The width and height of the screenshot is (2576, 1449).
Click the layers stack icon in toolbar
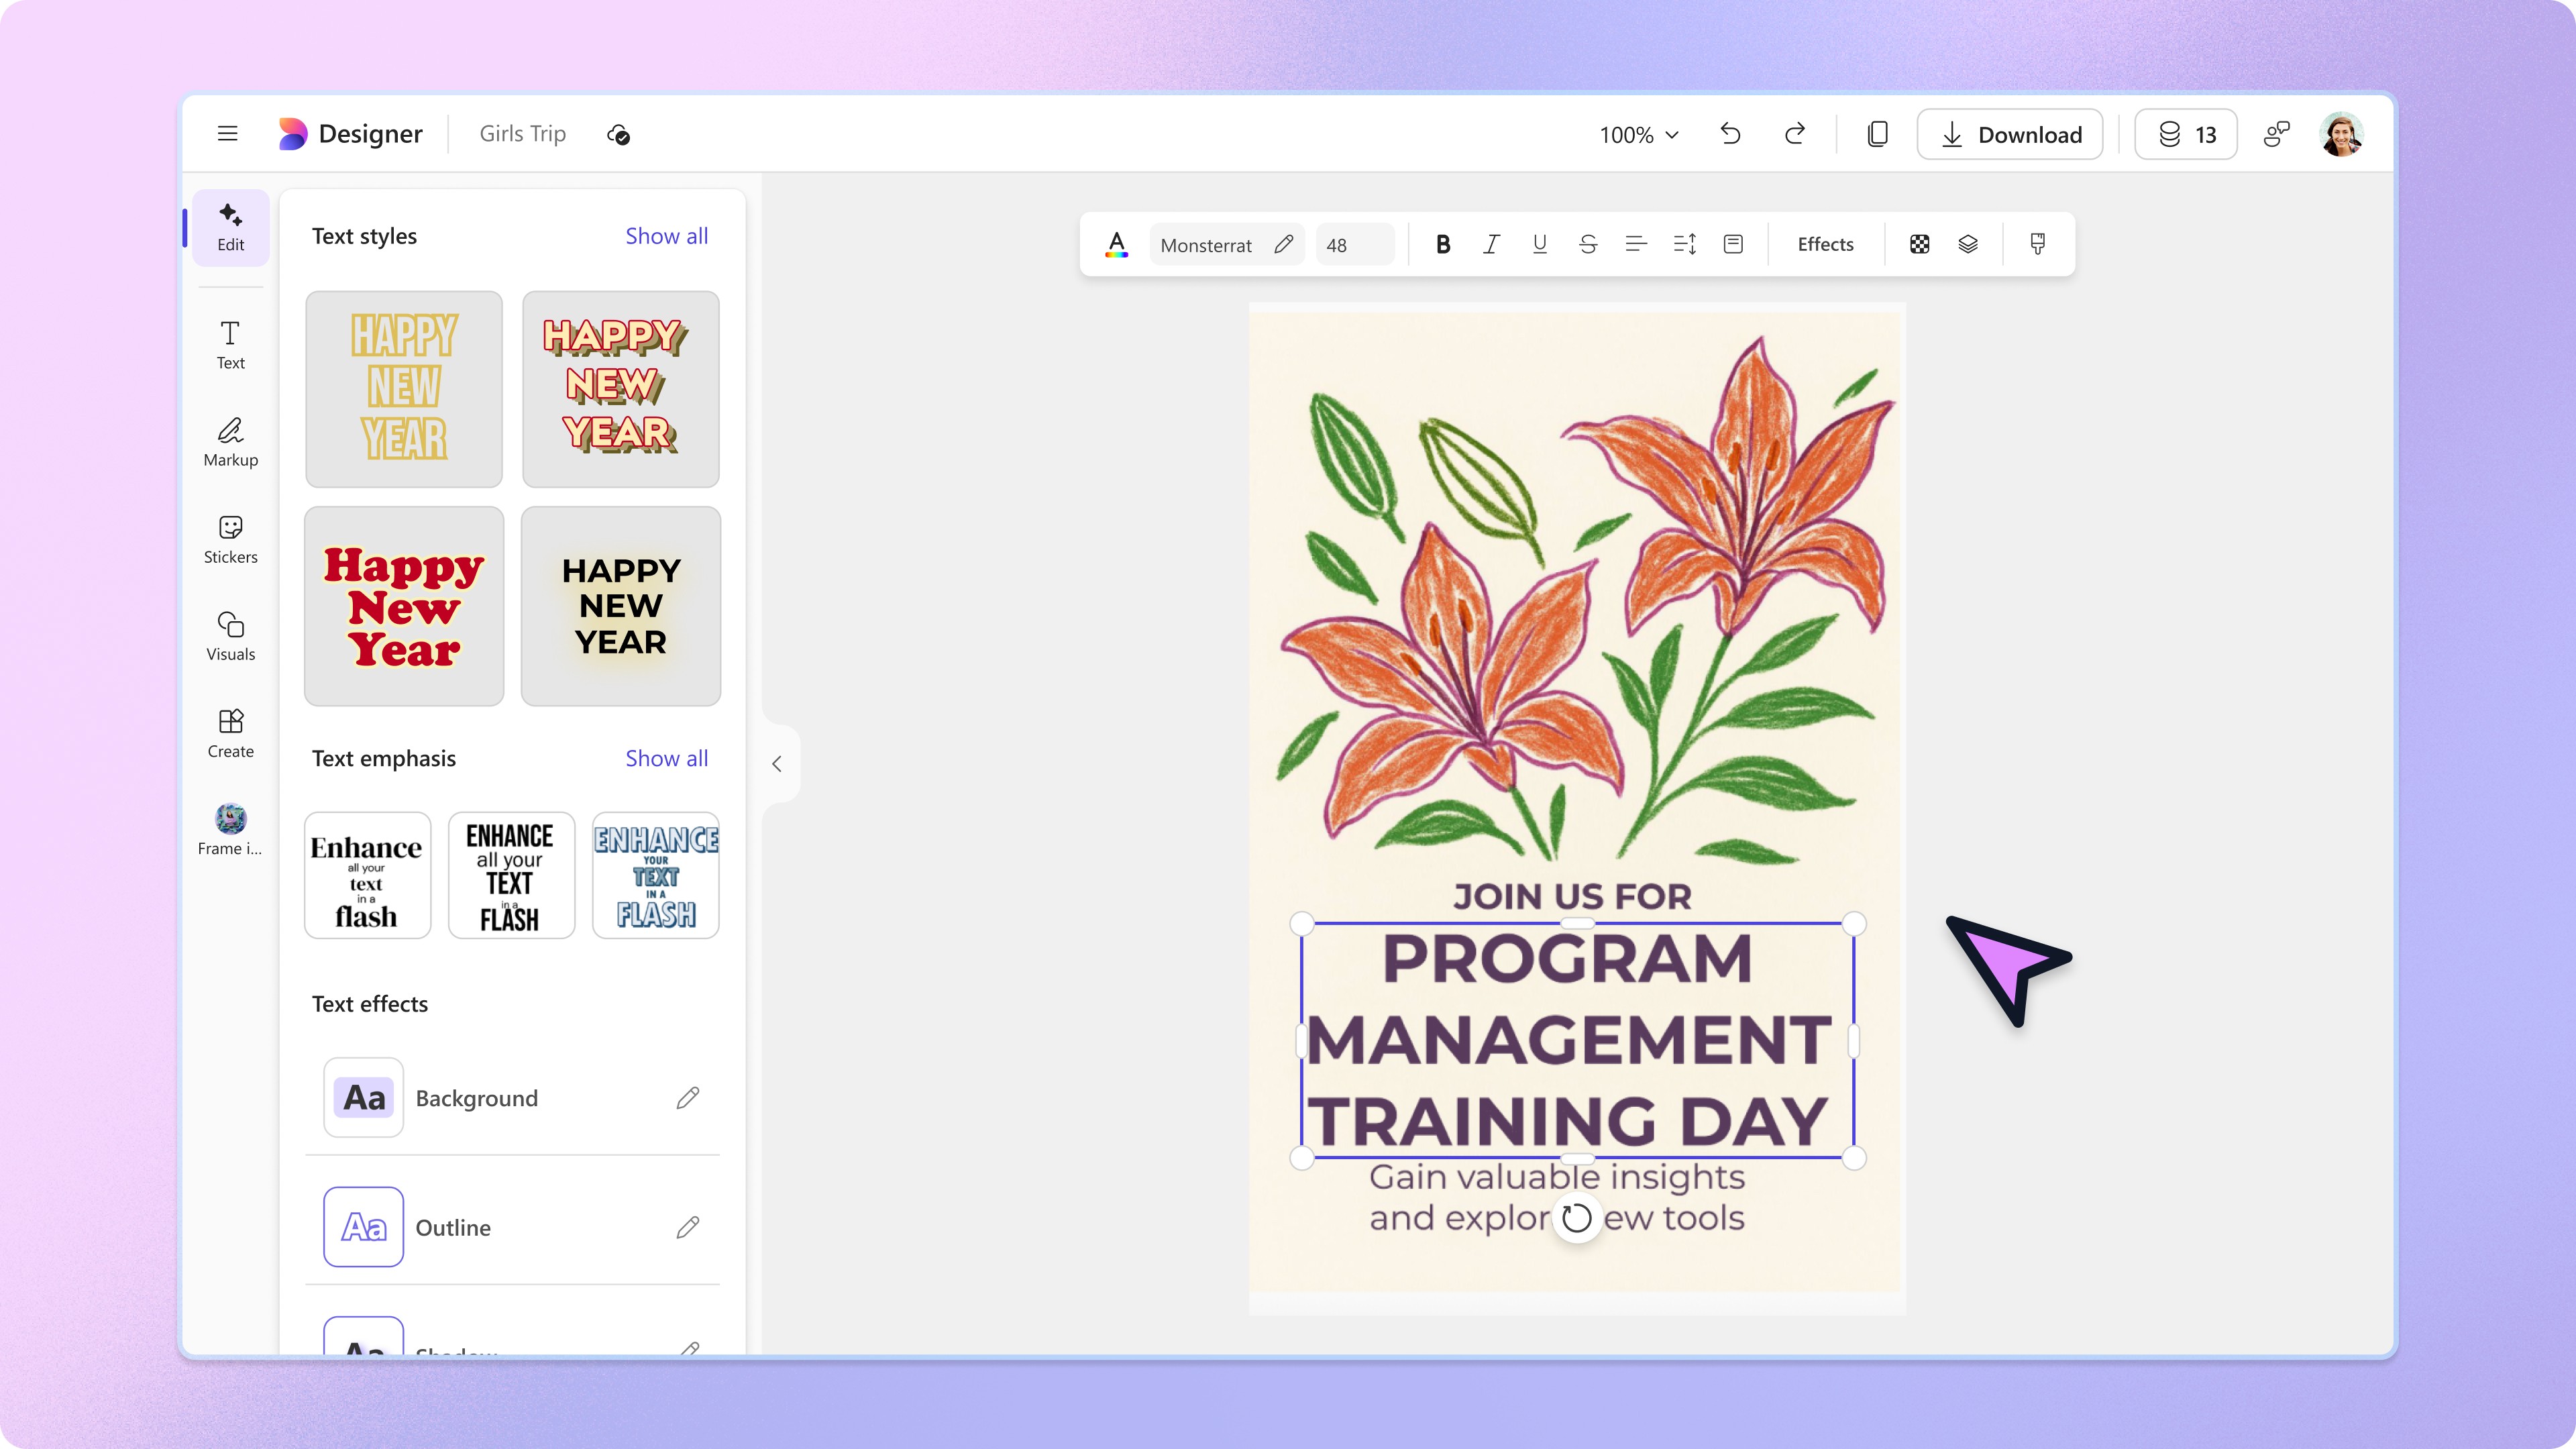1967,244
